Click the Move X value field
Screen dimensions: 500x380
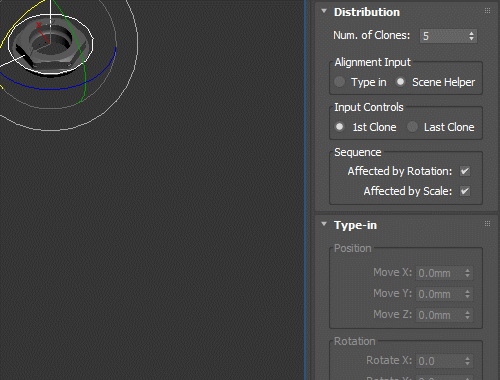439,273
